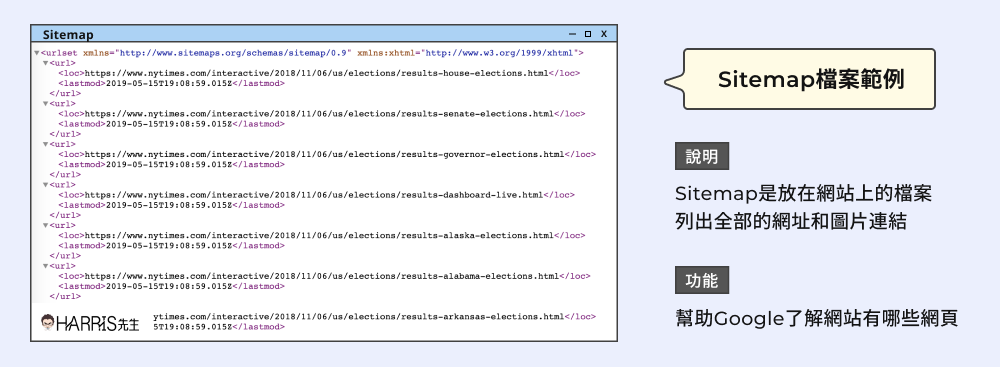
Task: Select the lastmod line under results-governor-elections
Action: tap(172, 165)
